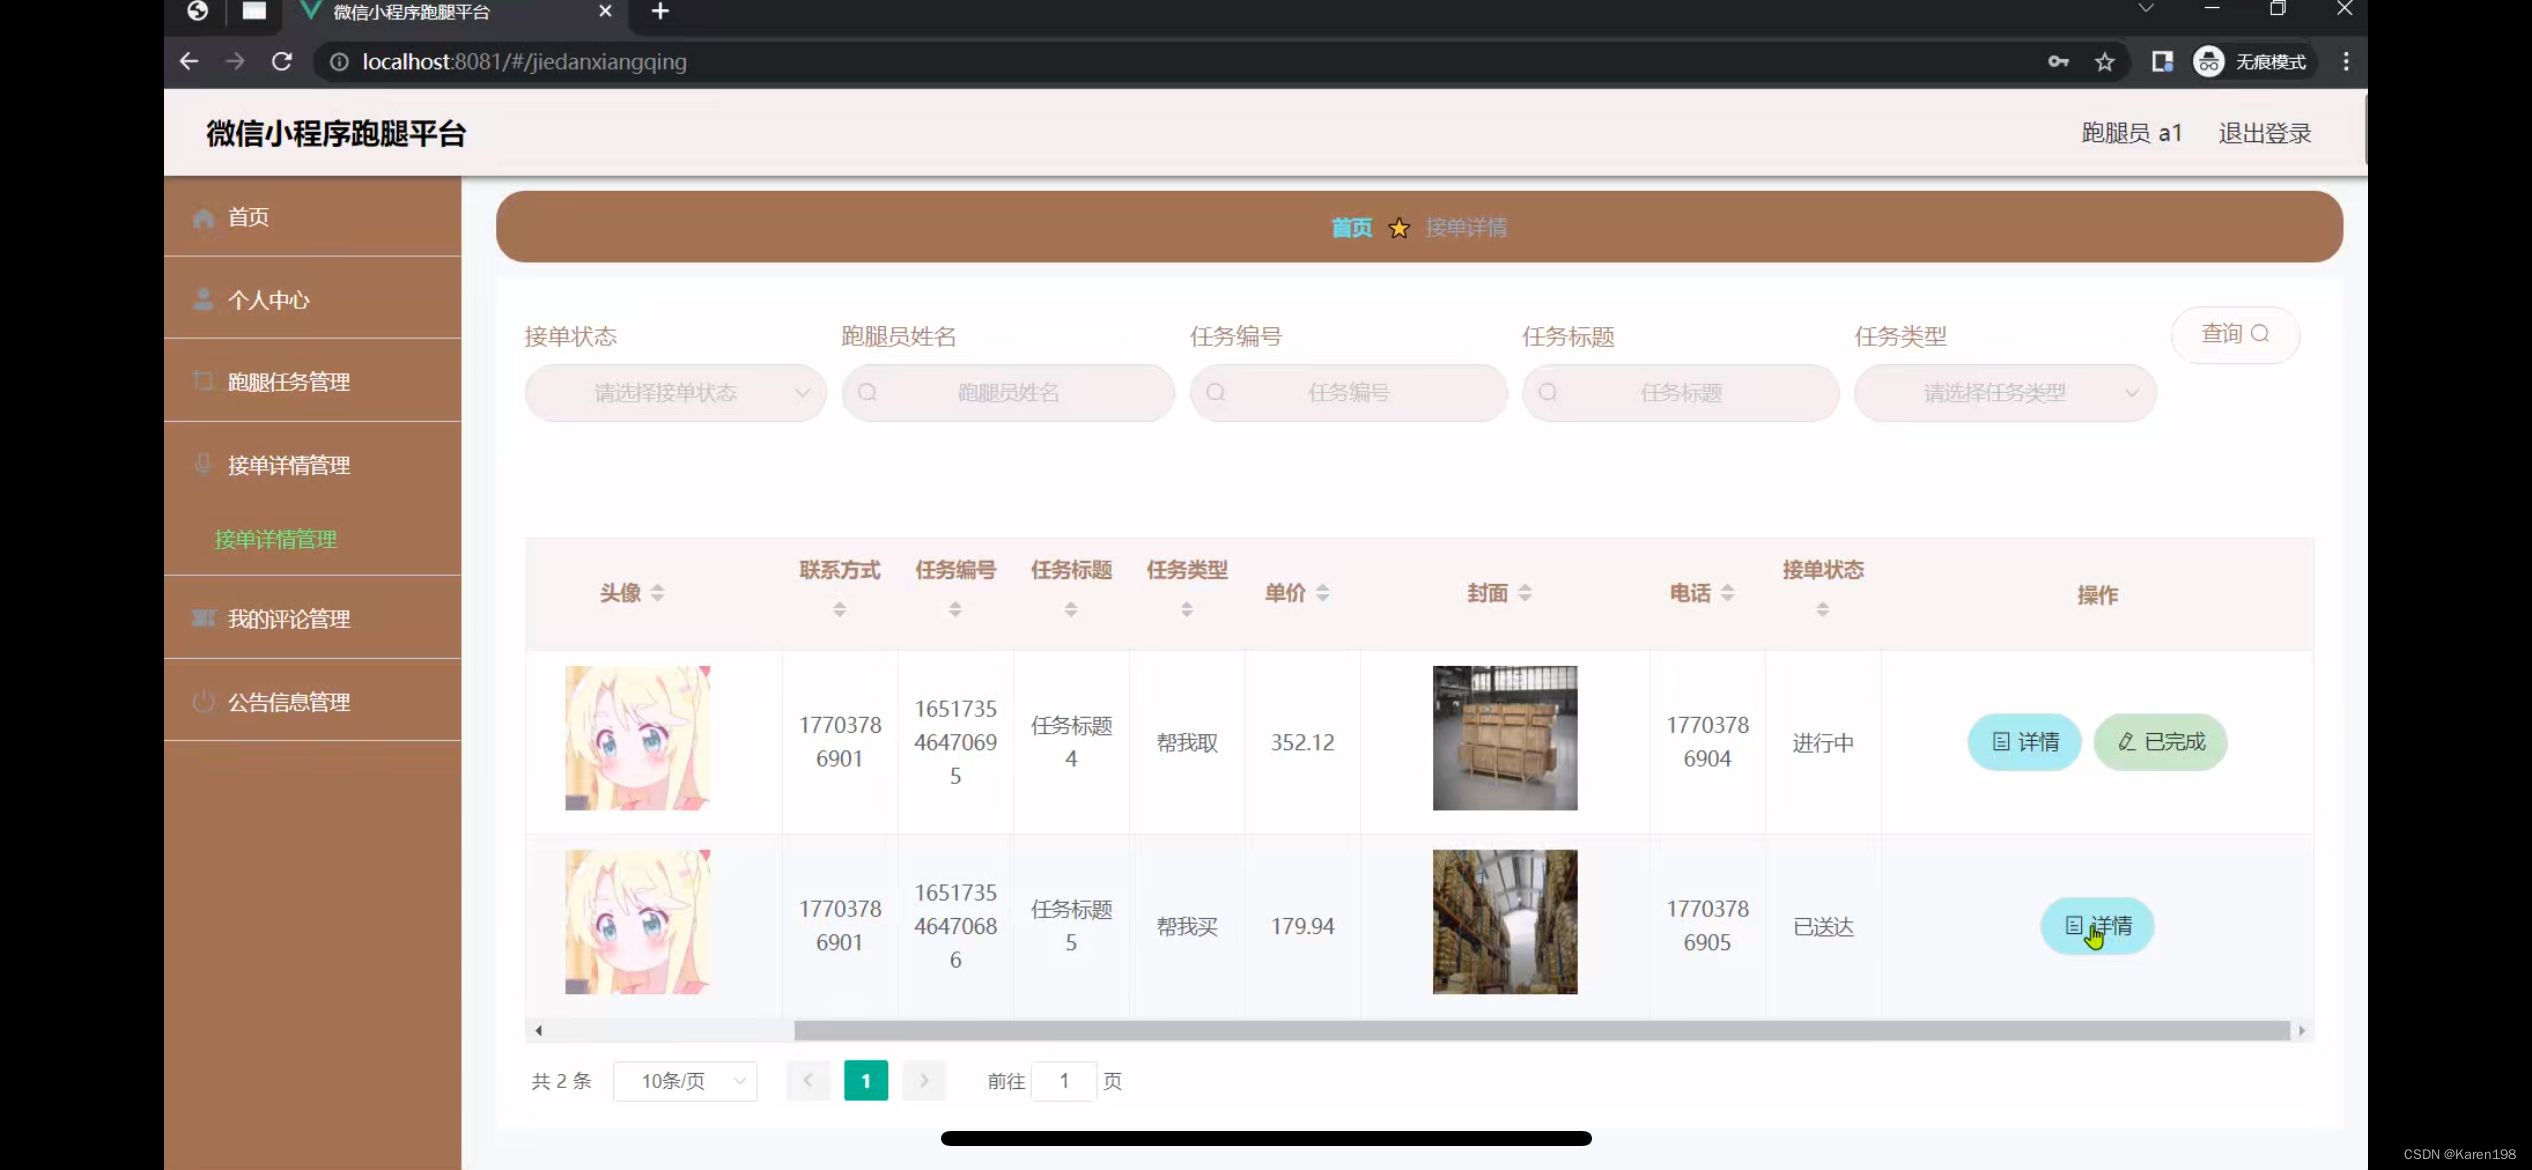Click the search icon in 任务标题 field
Image resolution: width=2532 pixels, height=1170 pixels.
coord(1548,393)
